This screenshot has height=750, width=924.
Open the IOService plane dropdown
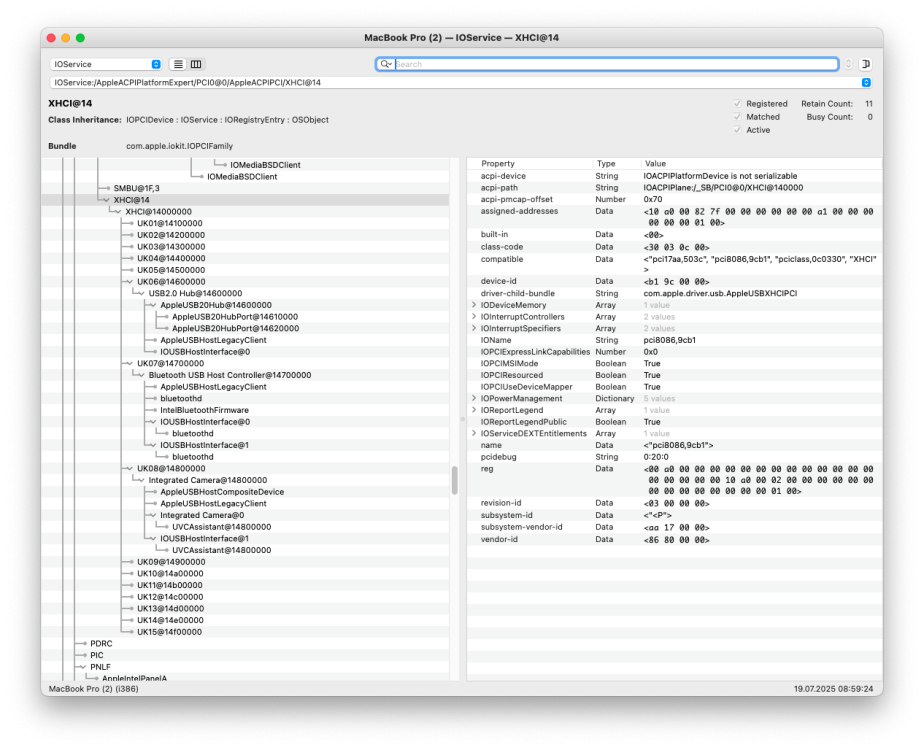[x=106, y=64]
